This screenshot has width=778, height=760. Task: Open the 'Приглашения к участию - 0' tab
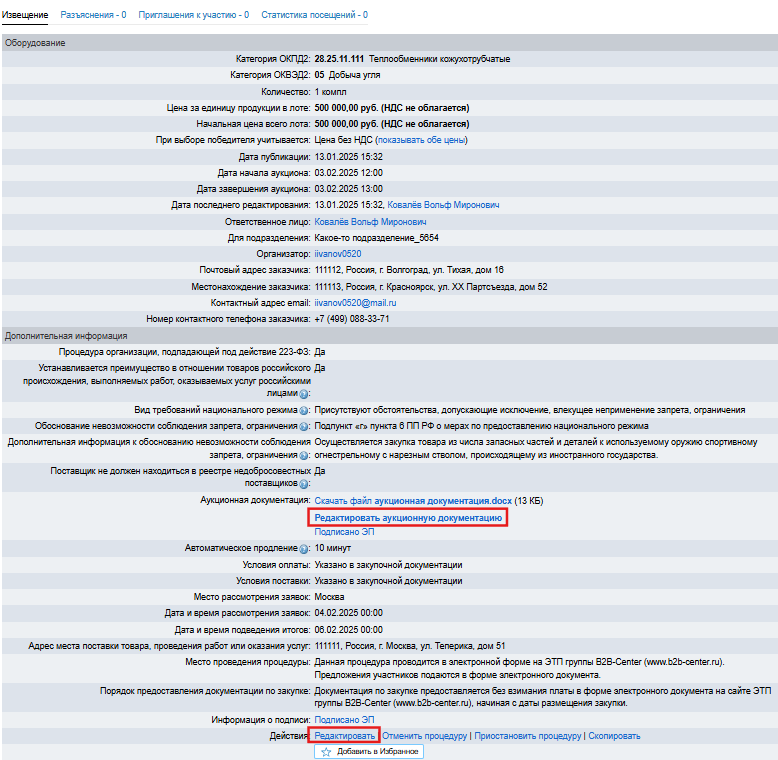(x=193, y=15)
